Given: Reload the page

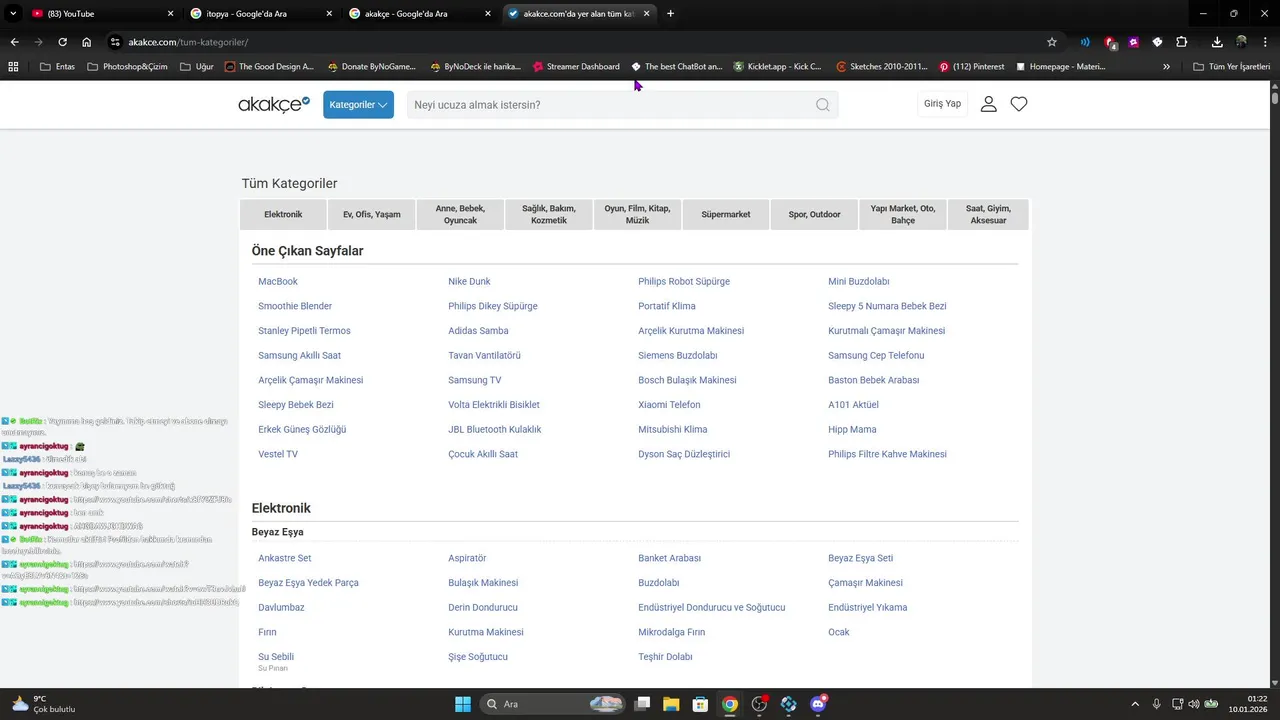Looking at the screenshot, I should 62,42.
